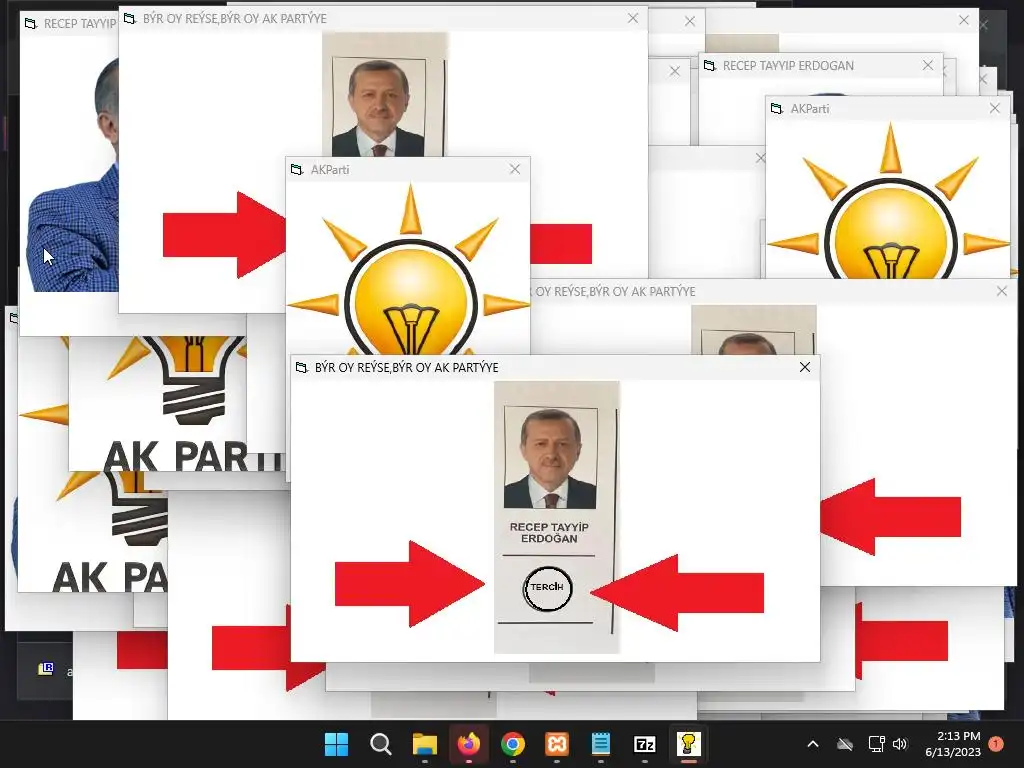This screenshot has width=1024, height=768.
Task: Click title text of AKParti window near ERDOGAN window
Action: (810, 108)
